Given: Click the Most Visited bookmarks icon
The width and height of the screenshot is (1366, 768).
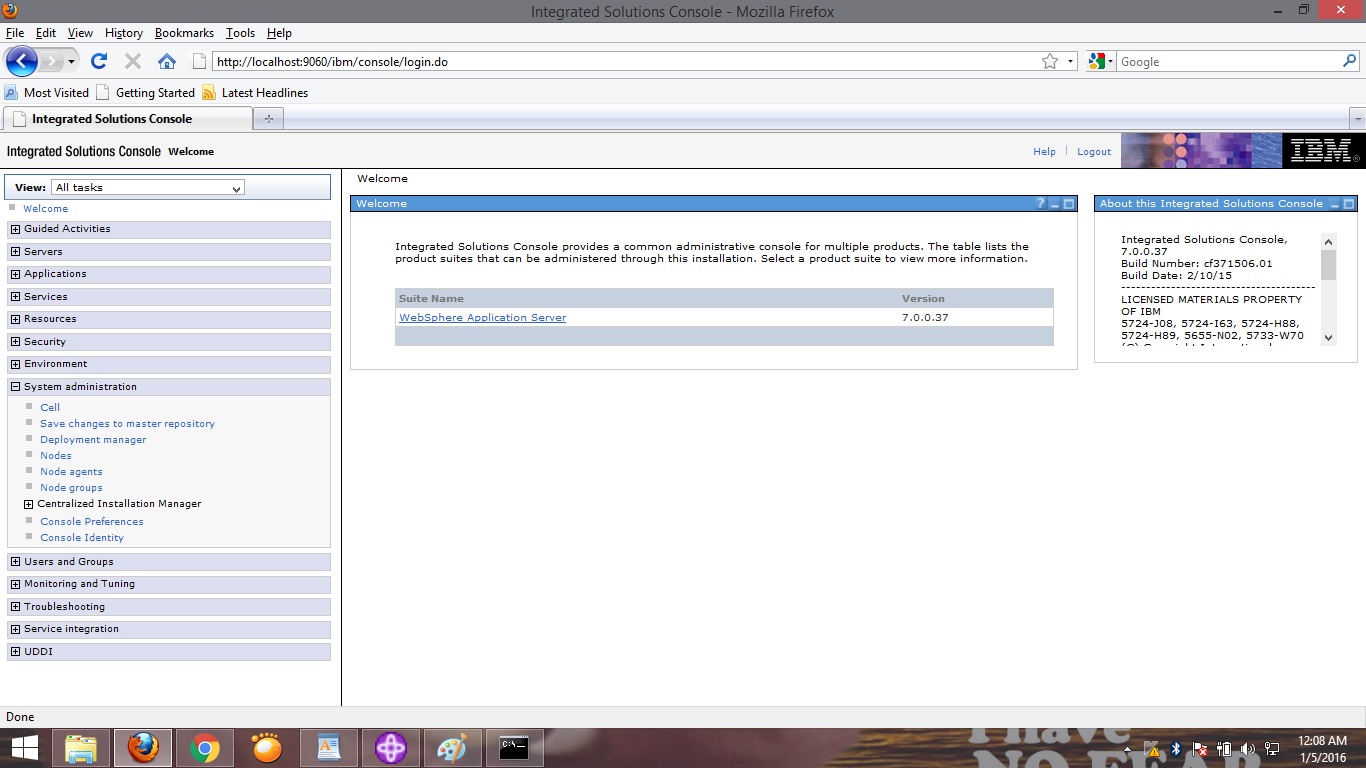Looking at the screenshot, I should pyautogui.click(x=10, y=92).
